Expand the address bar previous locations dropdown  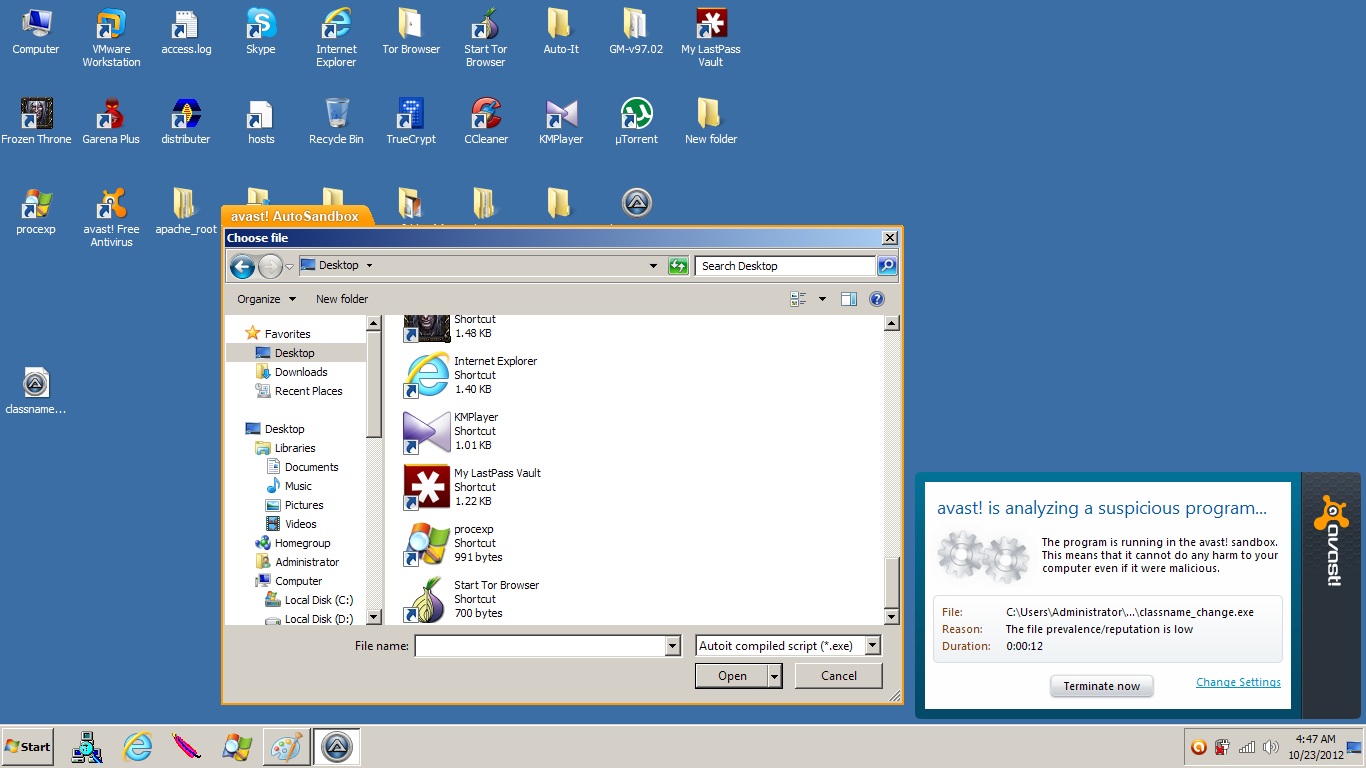[x=654, y=266]
